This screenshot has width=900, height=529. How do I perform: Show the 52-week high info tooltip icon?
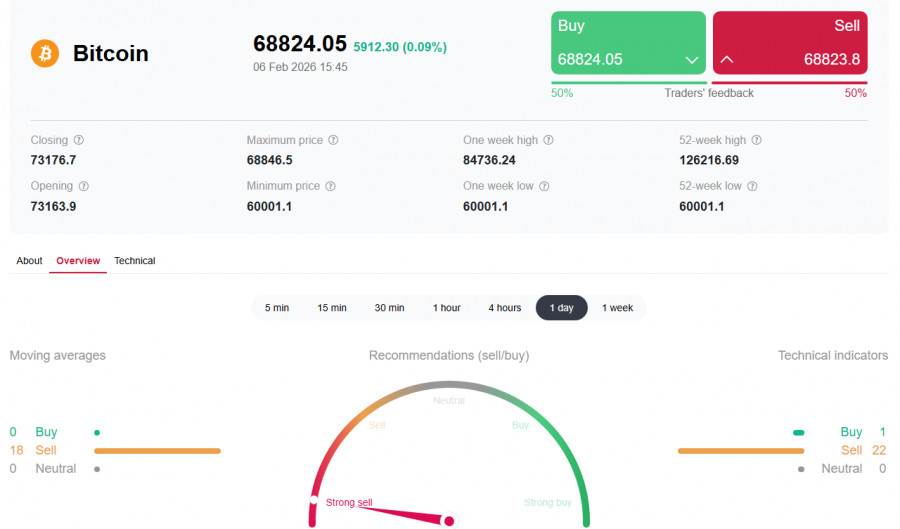(x=757, y=141)
